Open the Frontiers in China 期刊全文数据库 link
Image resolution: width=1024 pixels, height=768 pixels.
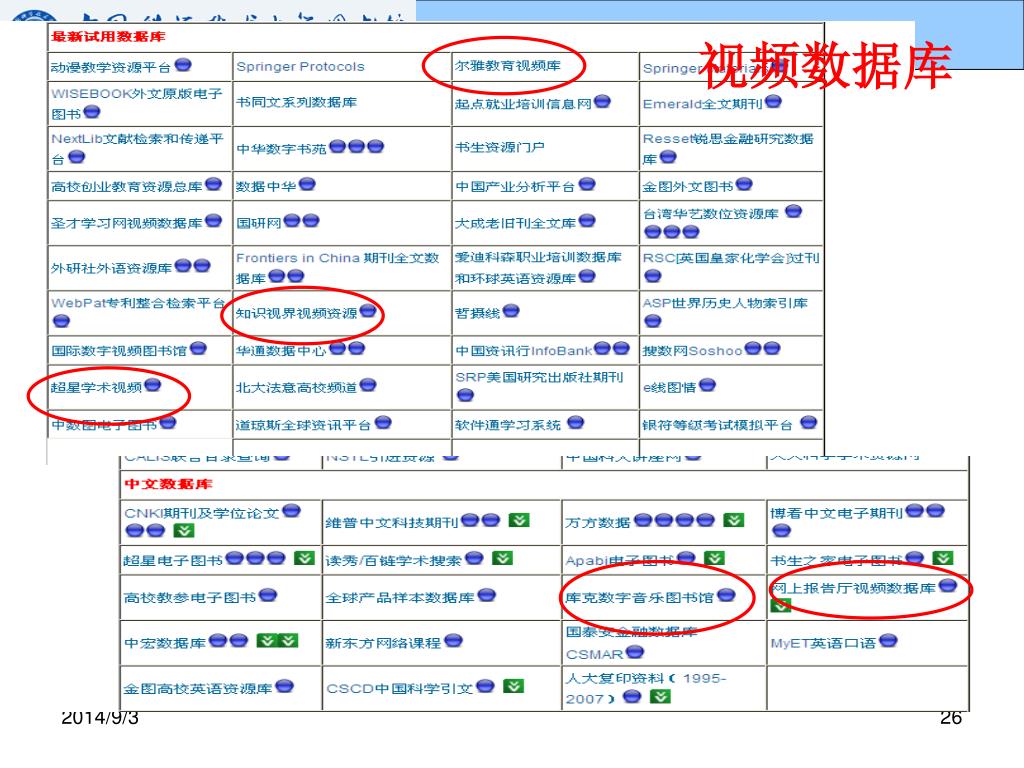point(338,268)
